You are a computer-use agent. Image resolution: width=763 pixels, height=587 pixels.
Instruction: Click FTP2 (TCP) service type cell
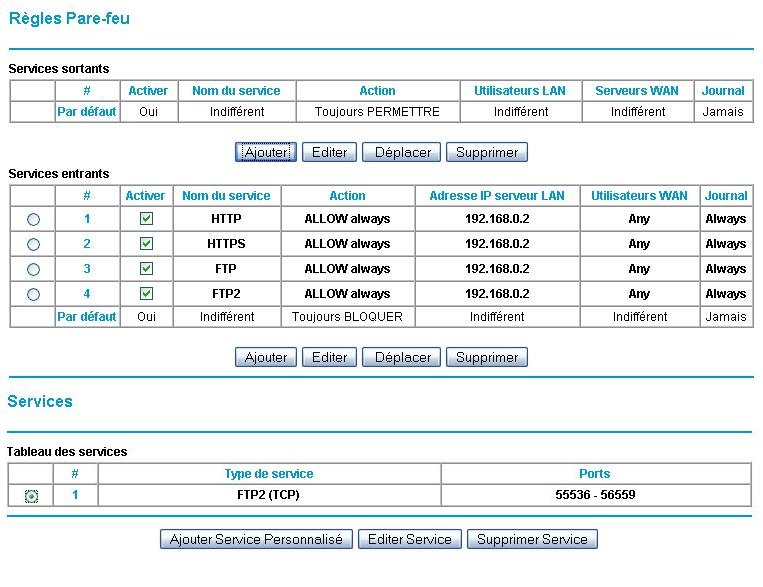pyautogui.click(x=269, y=495)
